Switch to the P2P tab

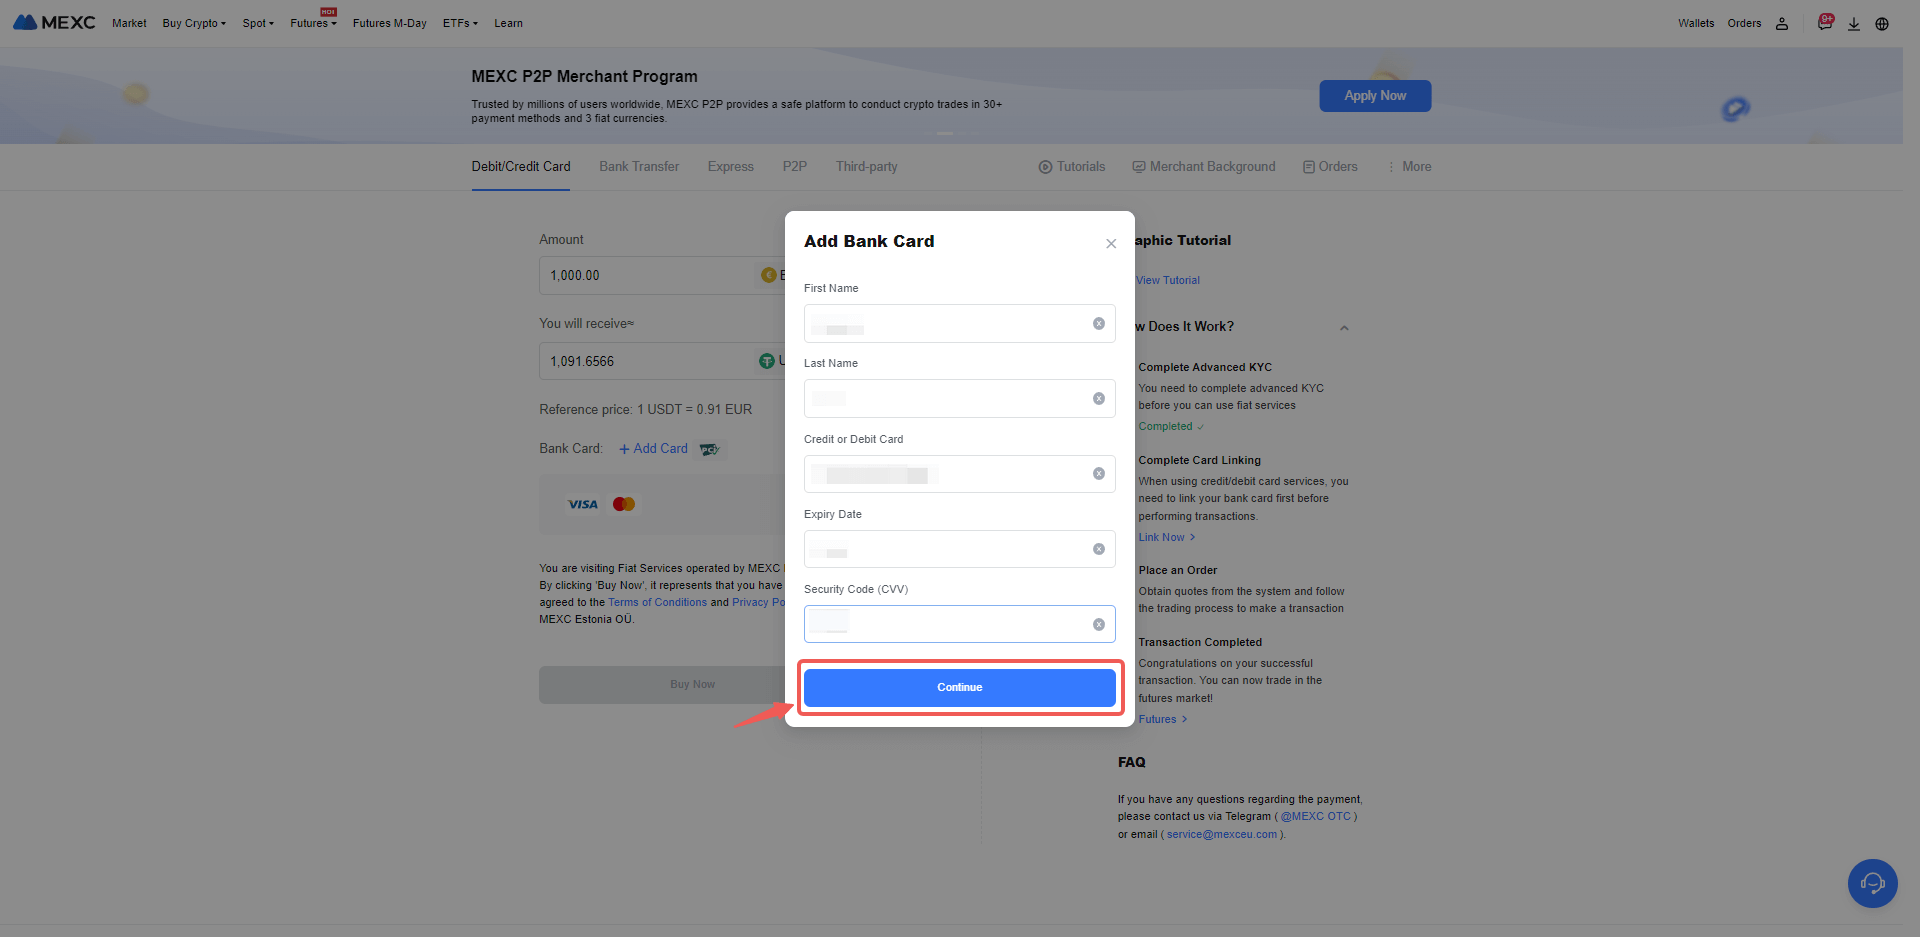click(794, 167)
